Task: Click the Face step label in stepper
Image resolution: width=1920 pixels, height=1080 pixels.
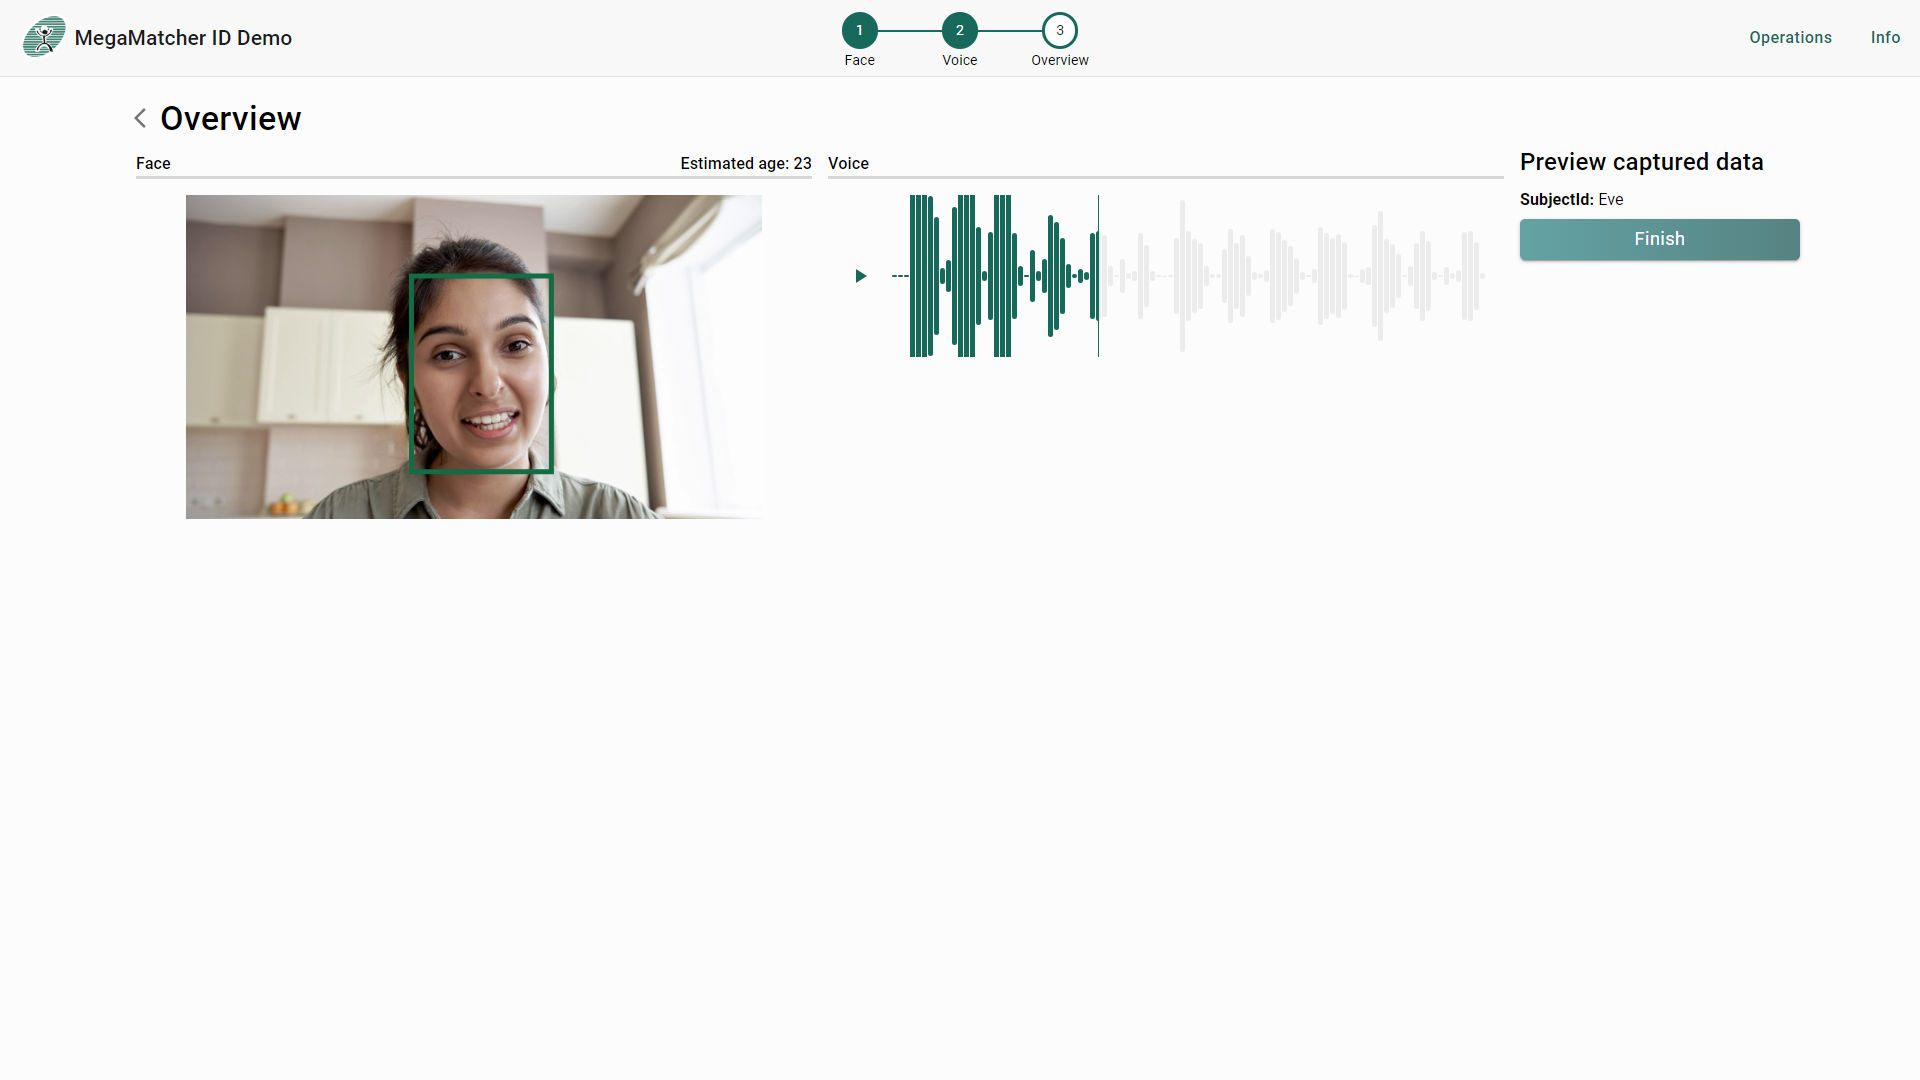Action: pos(859,60)
